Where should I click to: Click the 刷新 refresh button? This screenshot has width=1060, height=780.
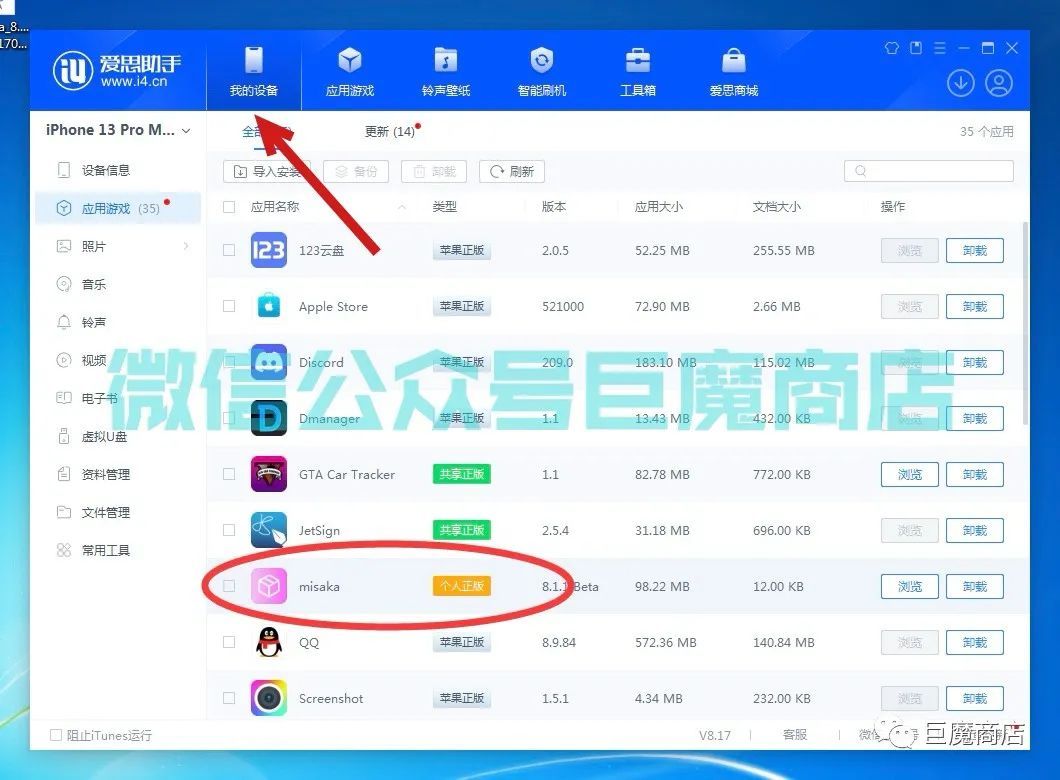(x=512, y=172)
